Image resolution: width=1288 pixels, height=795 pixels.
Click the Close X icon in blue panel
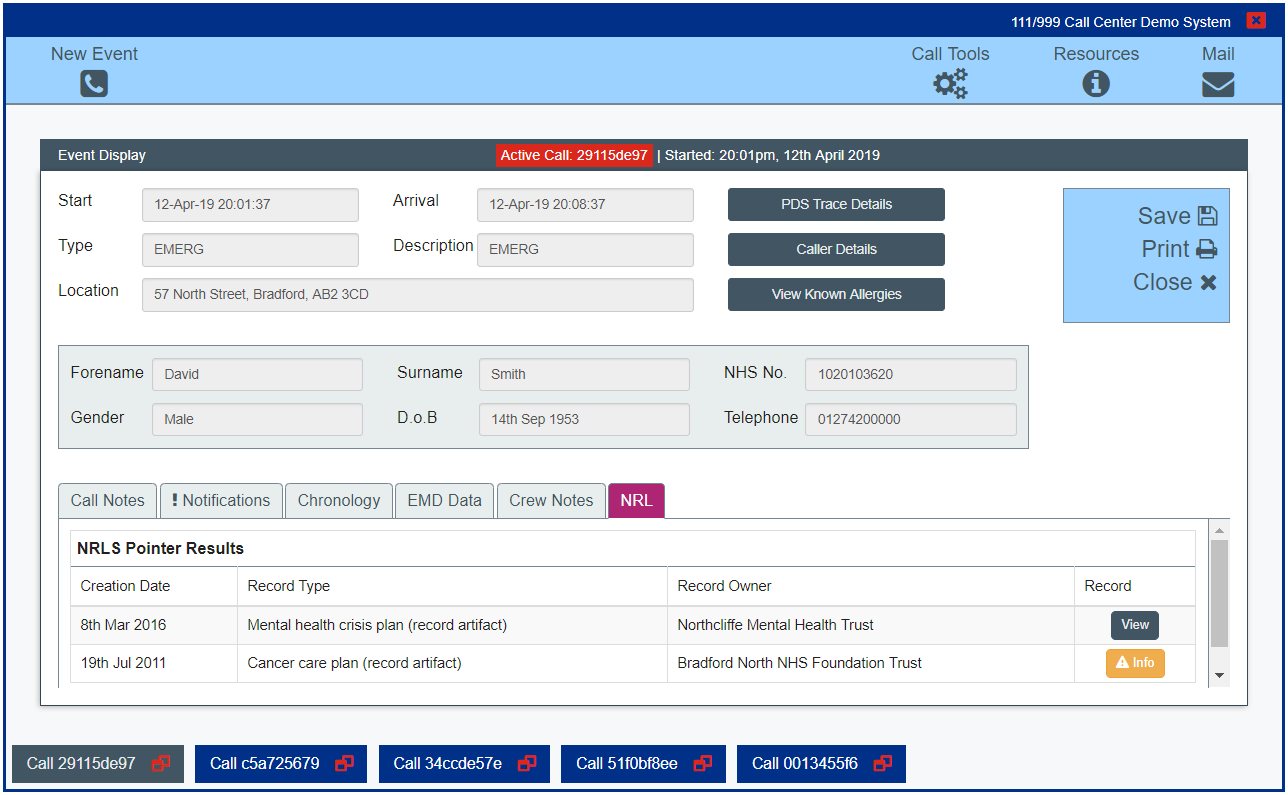[x=1208, y=282]
